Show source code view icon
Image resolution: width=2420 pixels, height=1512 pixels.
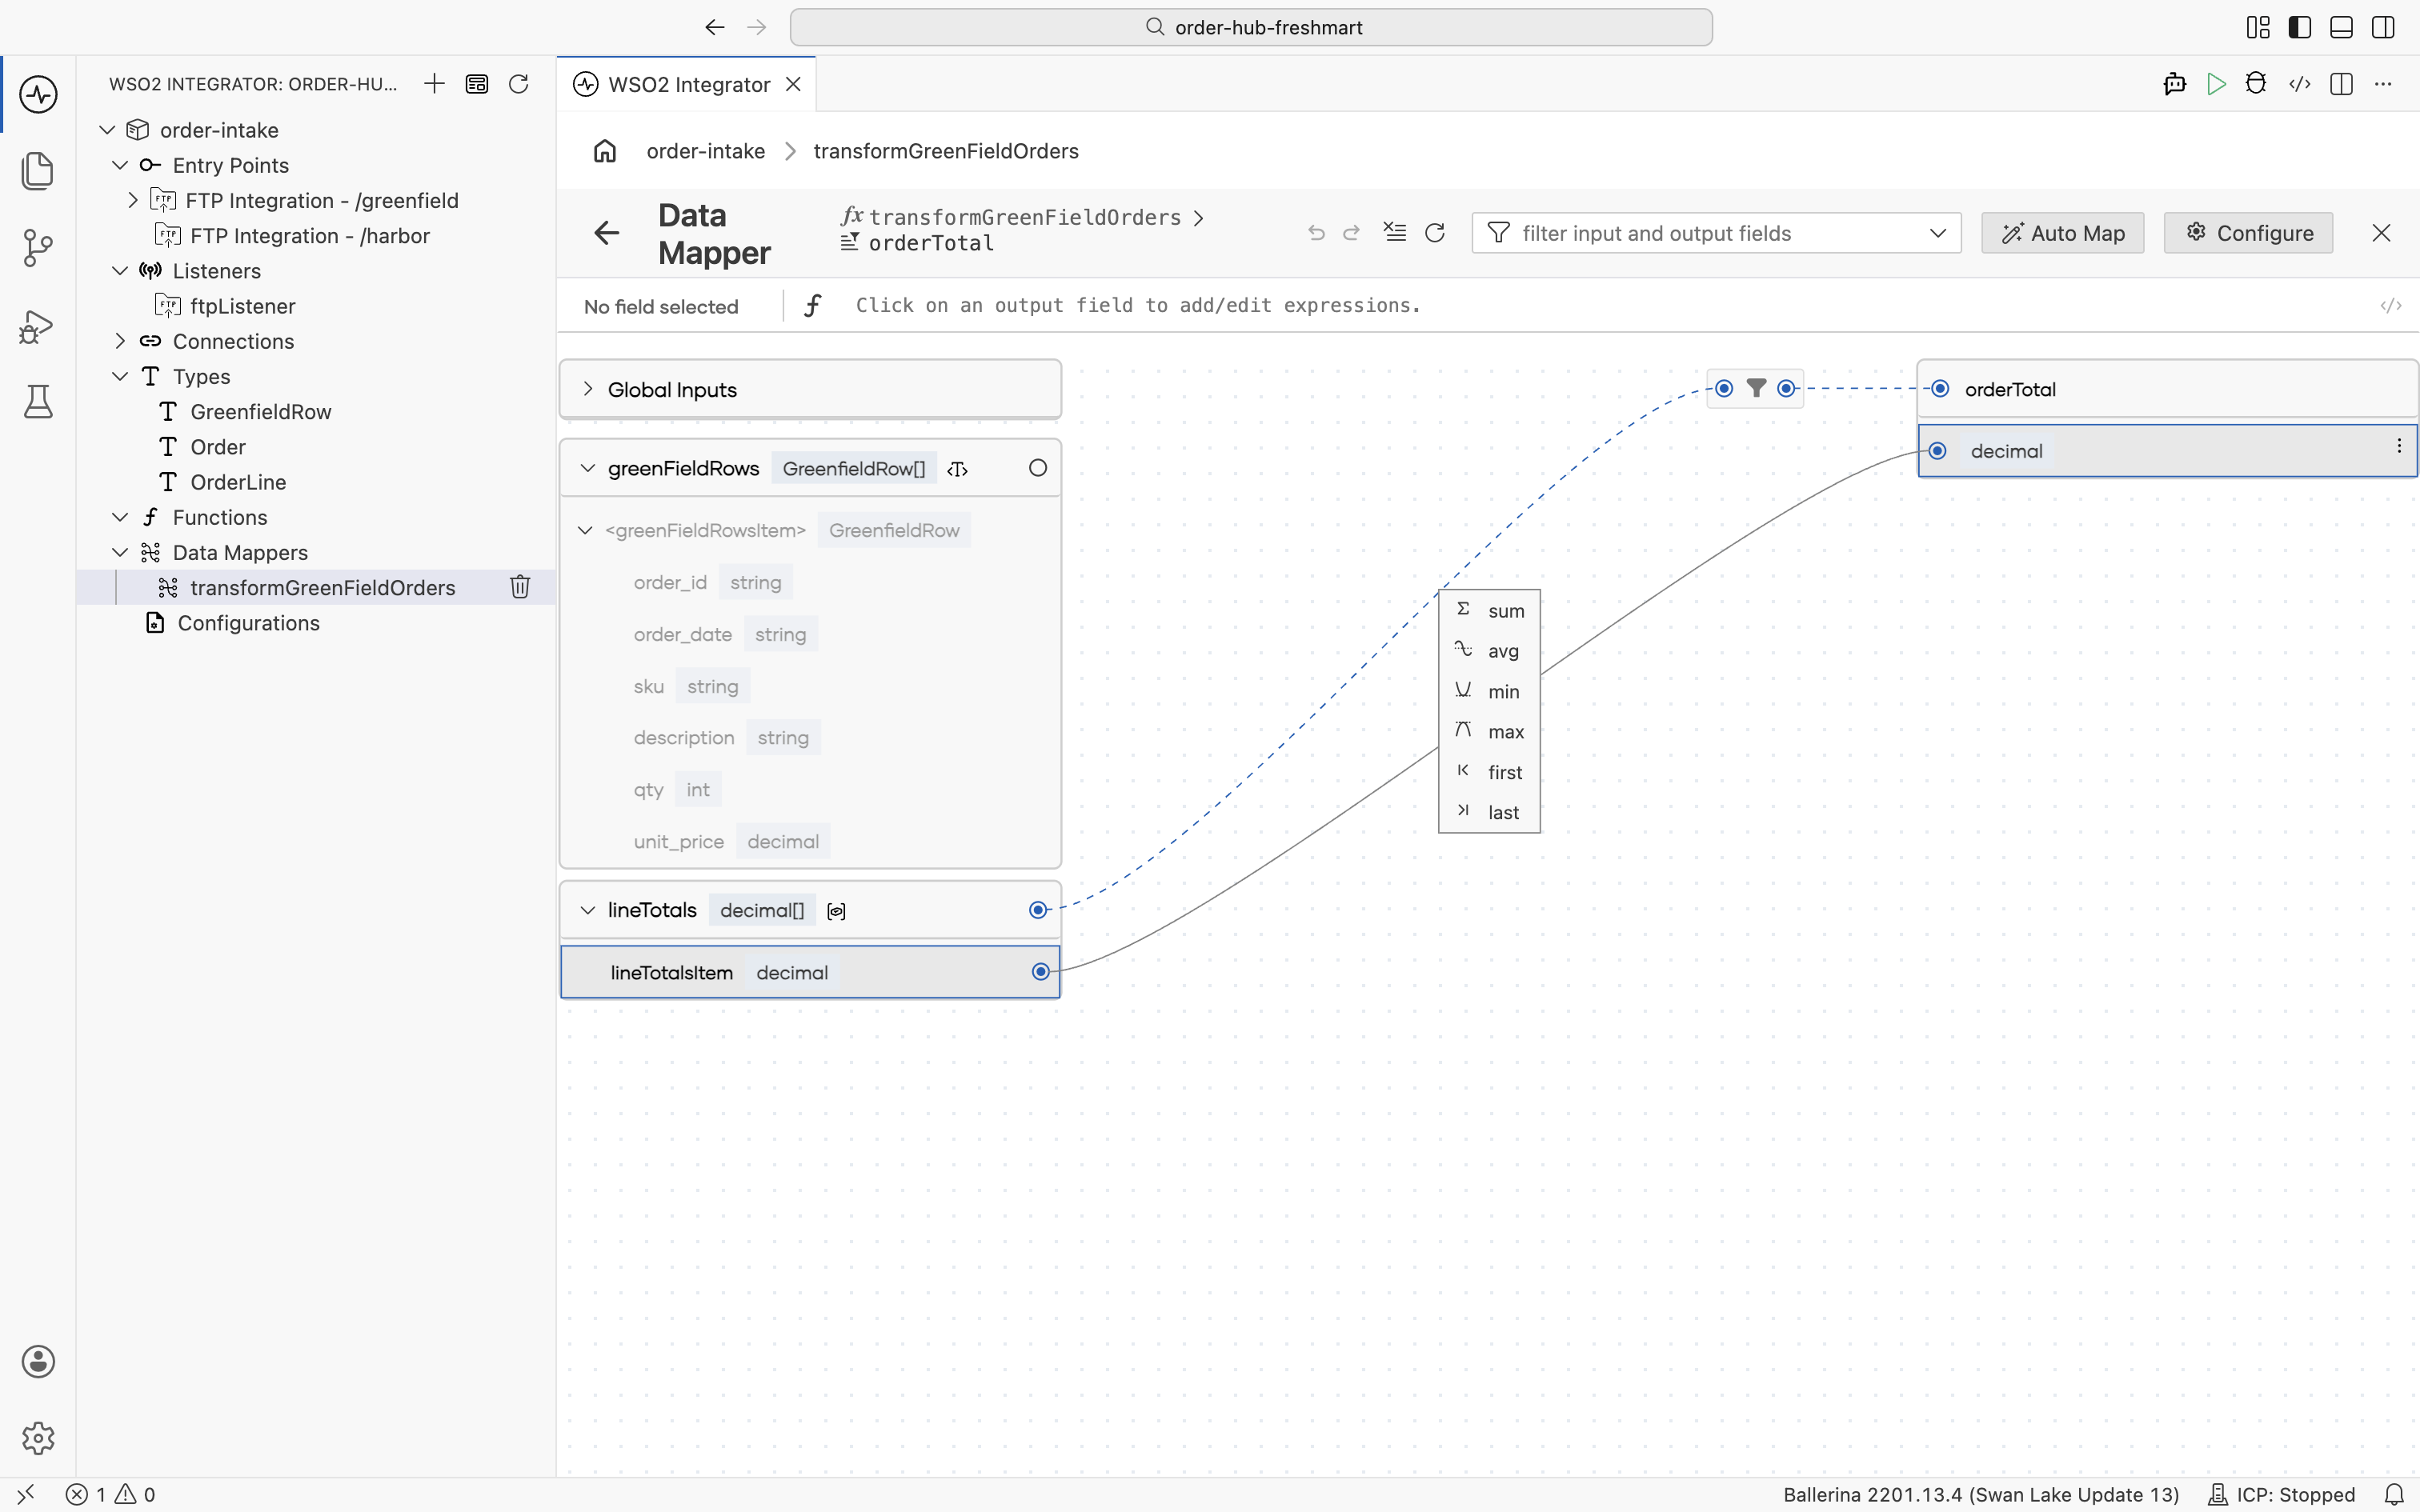coord(2299,84)
